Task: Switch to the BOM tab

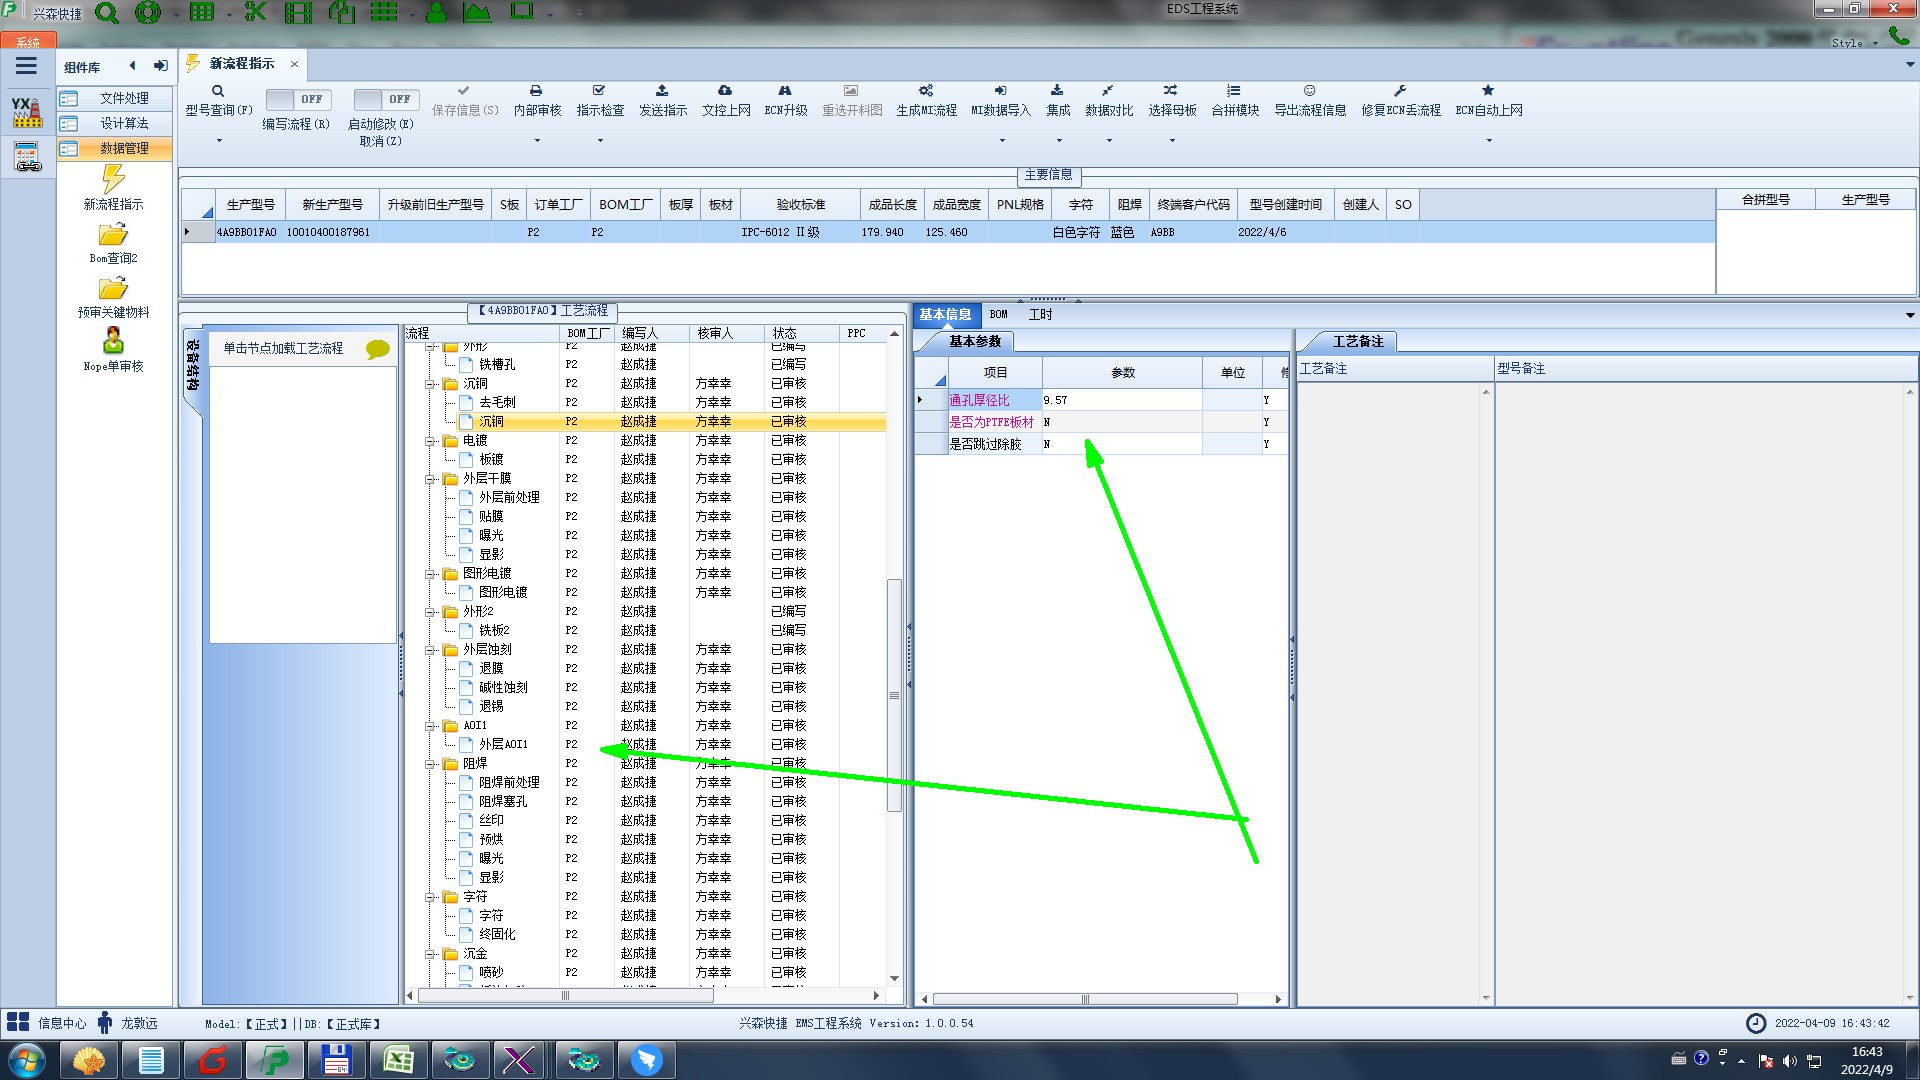Action: tap(998, 314)
